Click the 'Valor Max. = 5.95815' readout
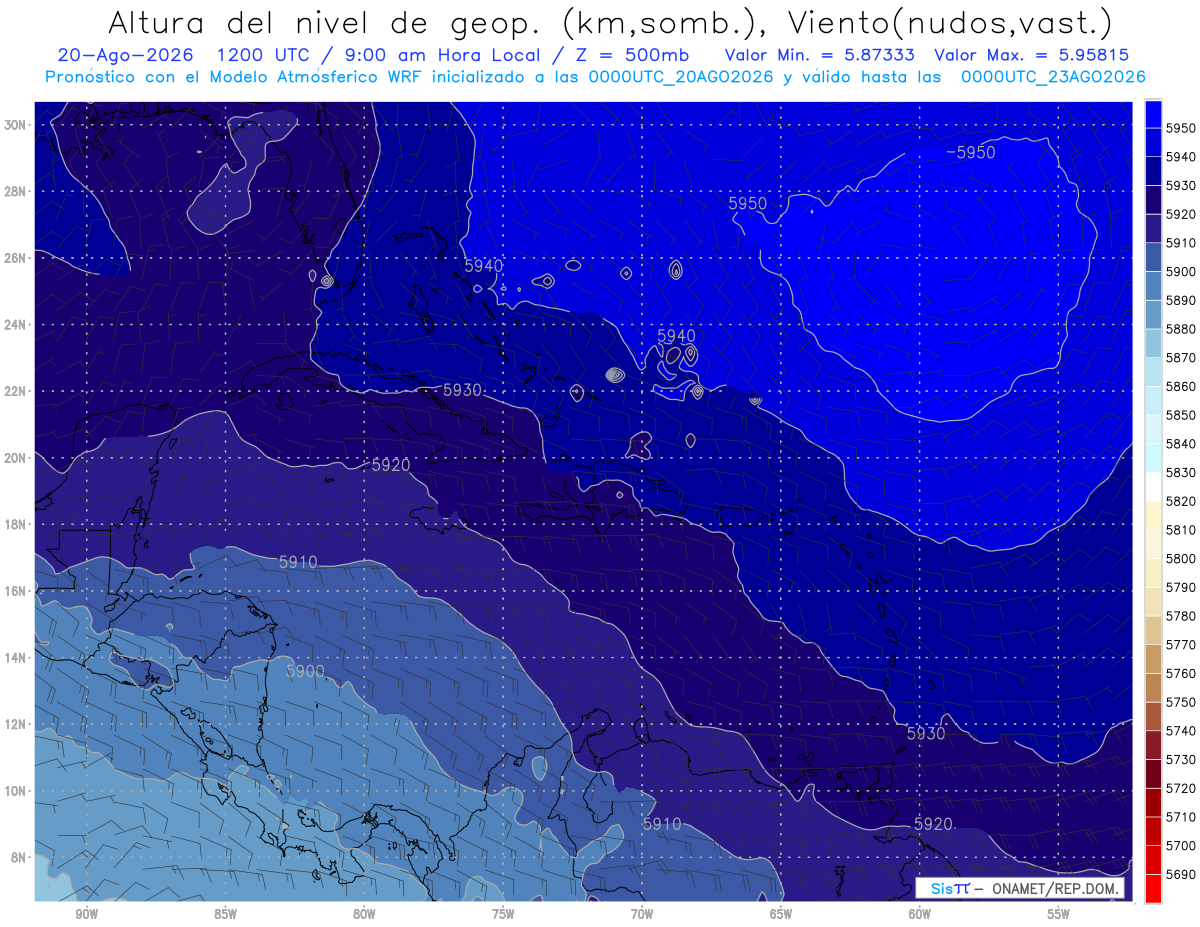1200x927 pixels. pos(1032,55)
